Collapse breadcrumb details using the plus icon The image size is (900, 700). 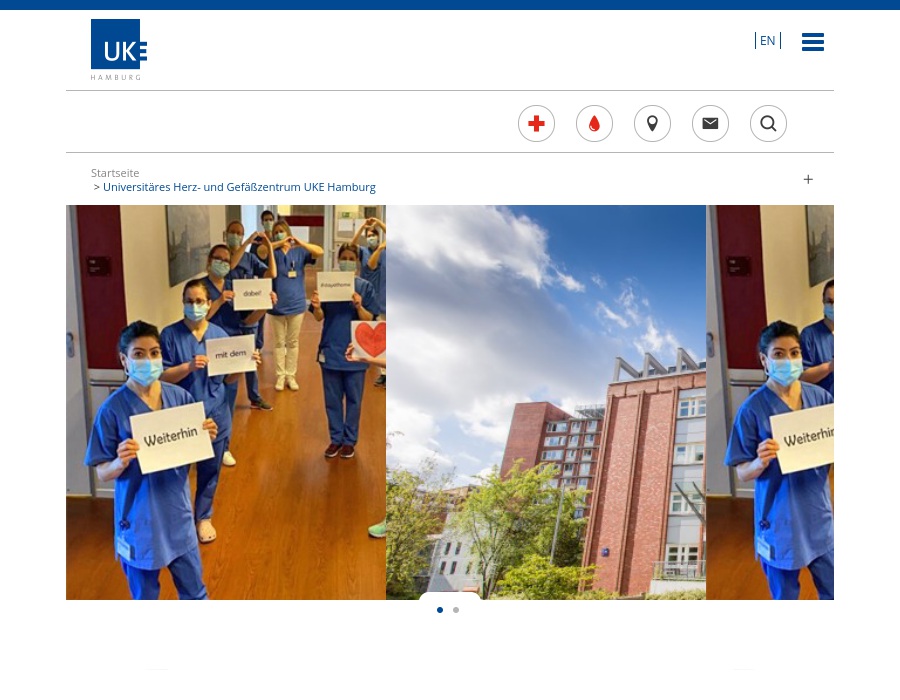808,179
